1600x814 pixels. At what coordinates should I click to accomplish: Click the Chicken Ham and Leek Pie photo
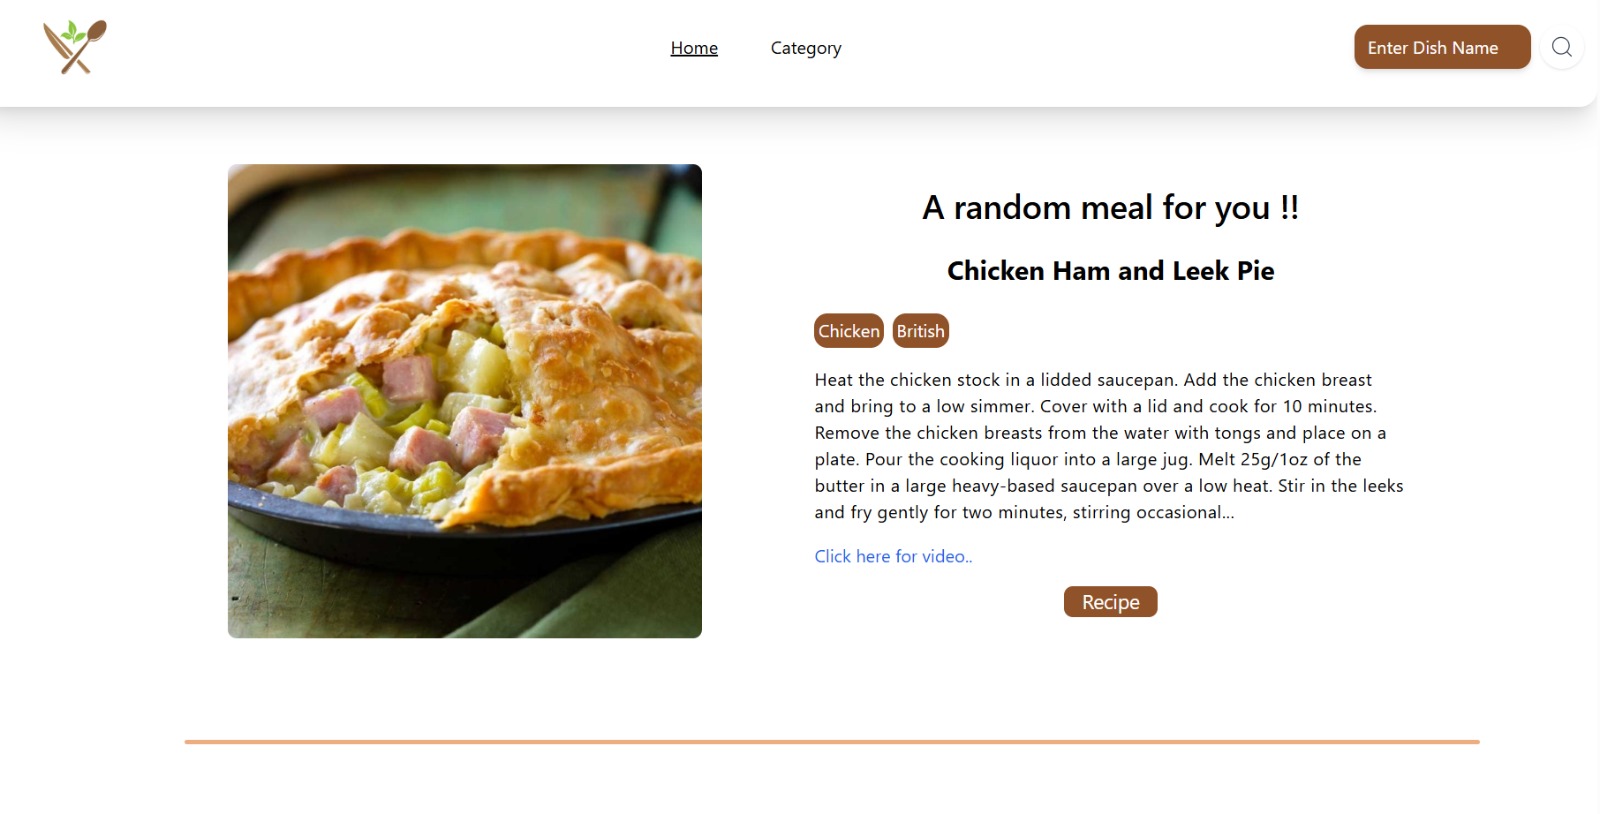pos(465,400)
